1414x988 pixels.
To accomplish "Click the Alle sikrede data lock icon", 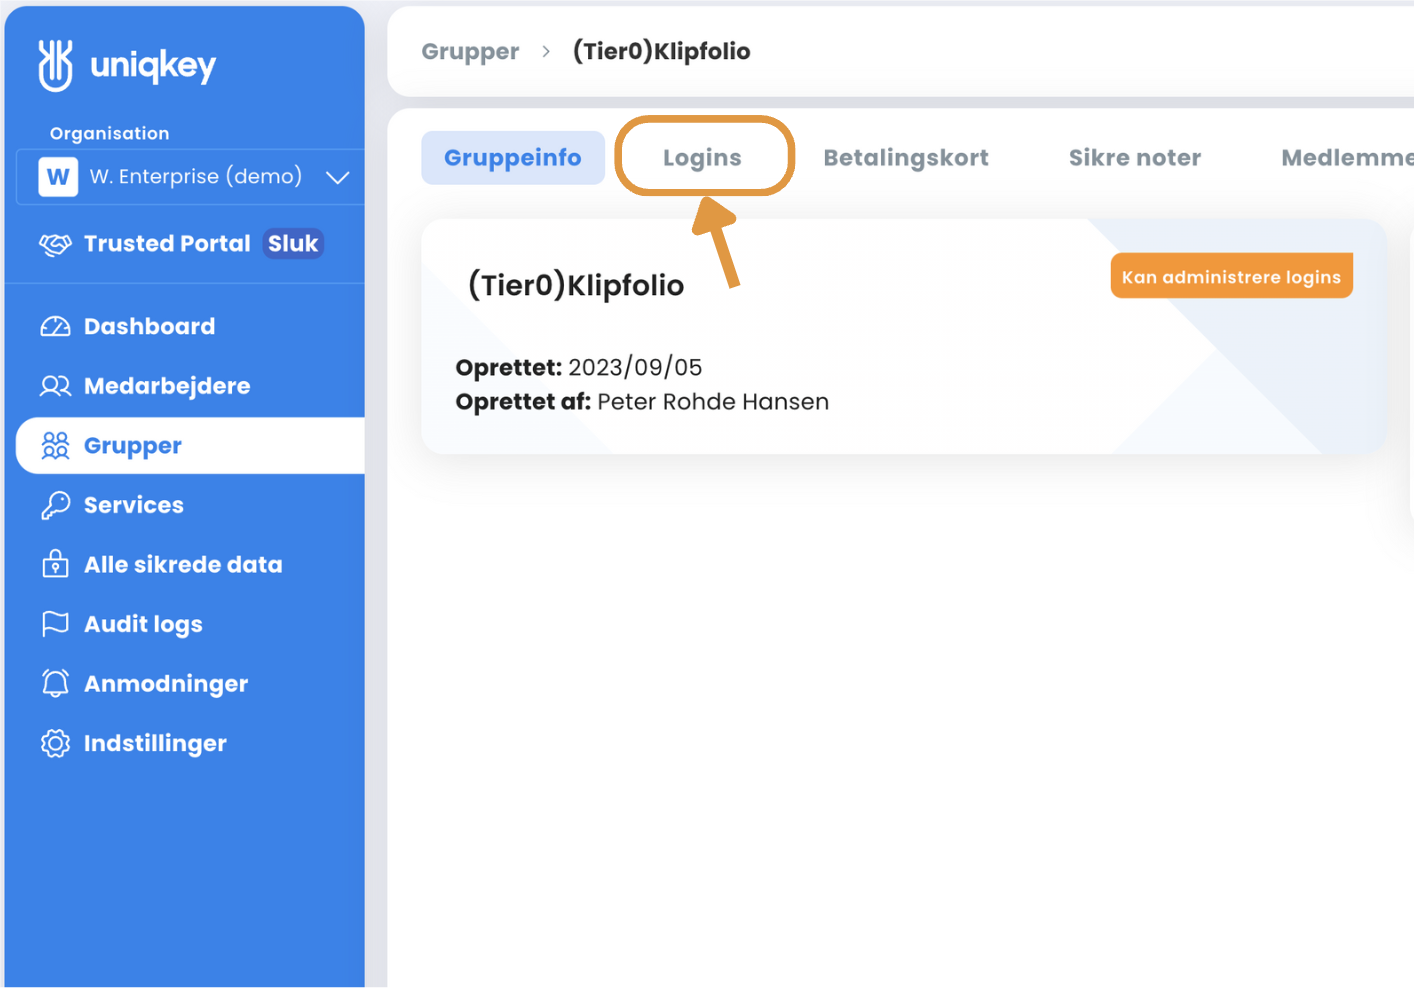I will pyautogui.click(x=55, y=564).
